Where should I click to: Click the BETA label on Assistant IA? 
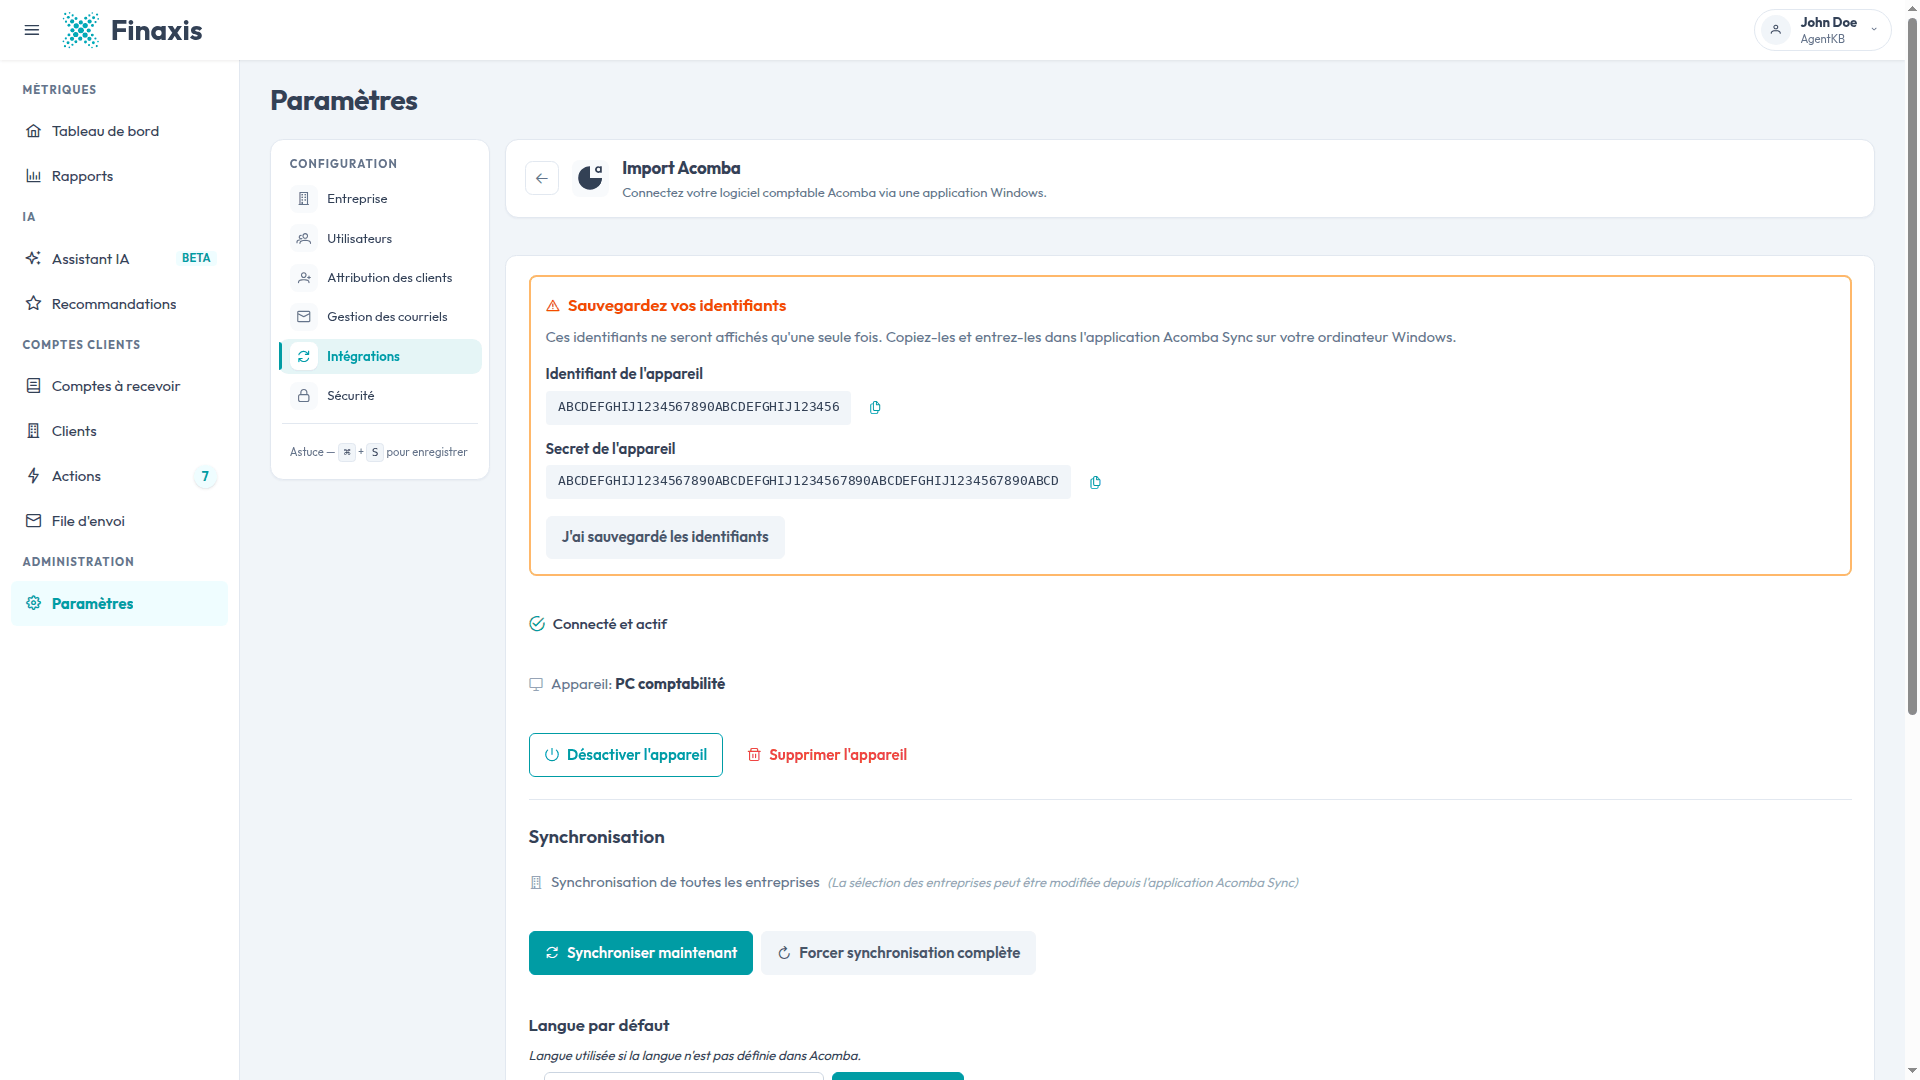pos(196,258)
